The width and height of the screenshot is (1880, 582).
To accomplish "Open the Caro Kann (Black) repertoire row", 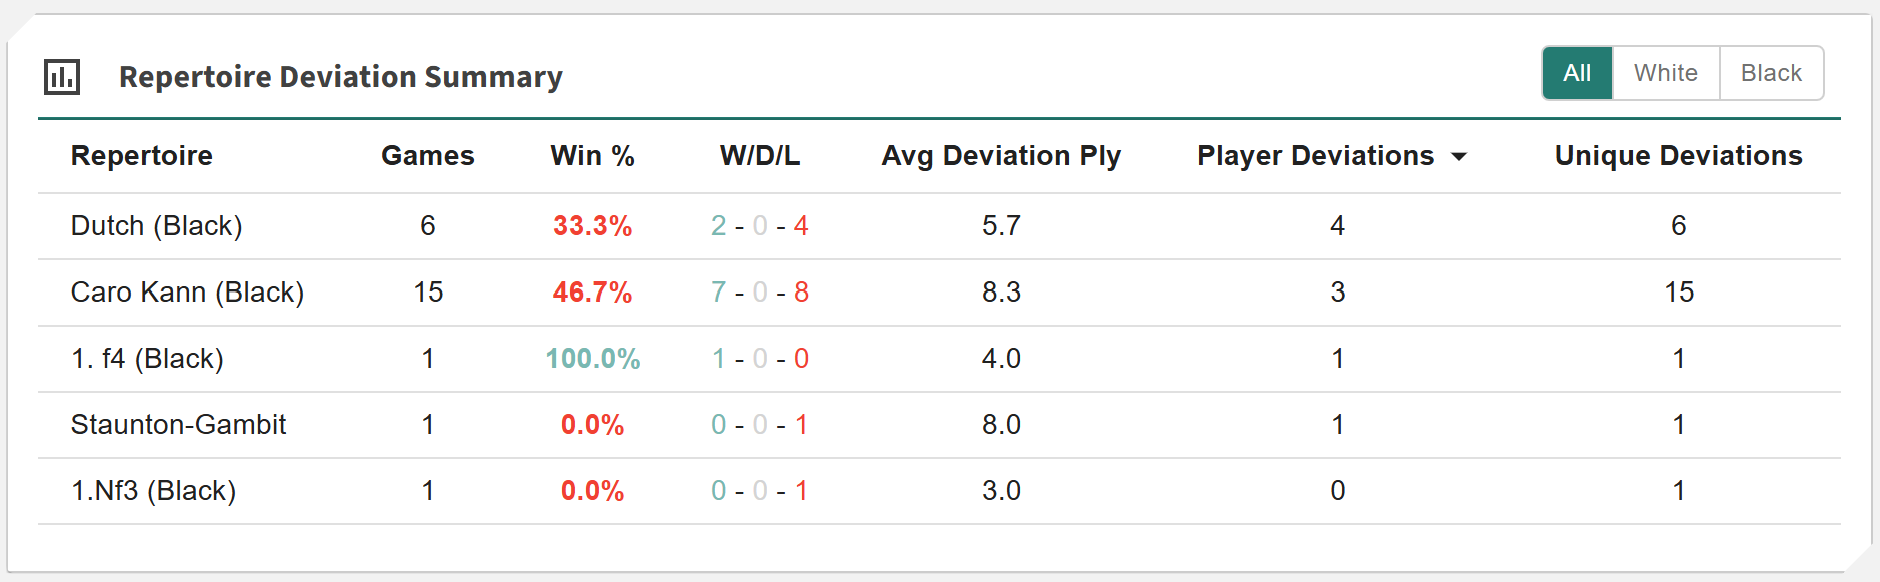I will [187, 292].
